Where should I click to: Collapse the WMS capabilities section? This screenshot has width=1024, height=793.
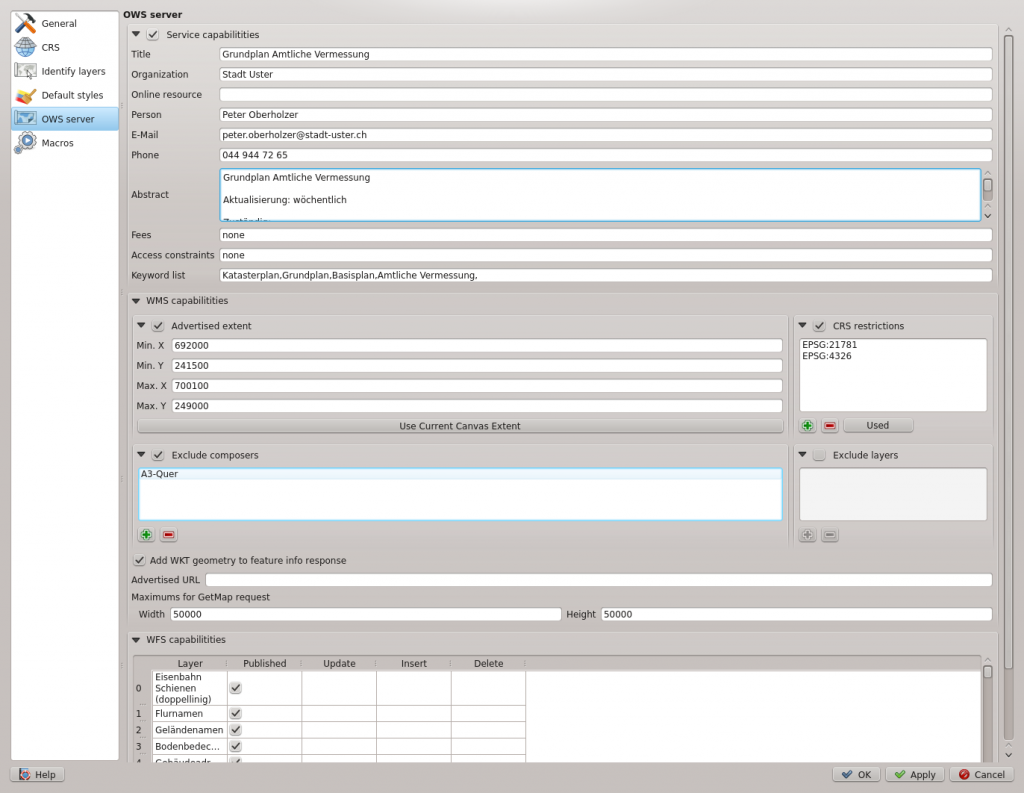click(x=135, y=300)
